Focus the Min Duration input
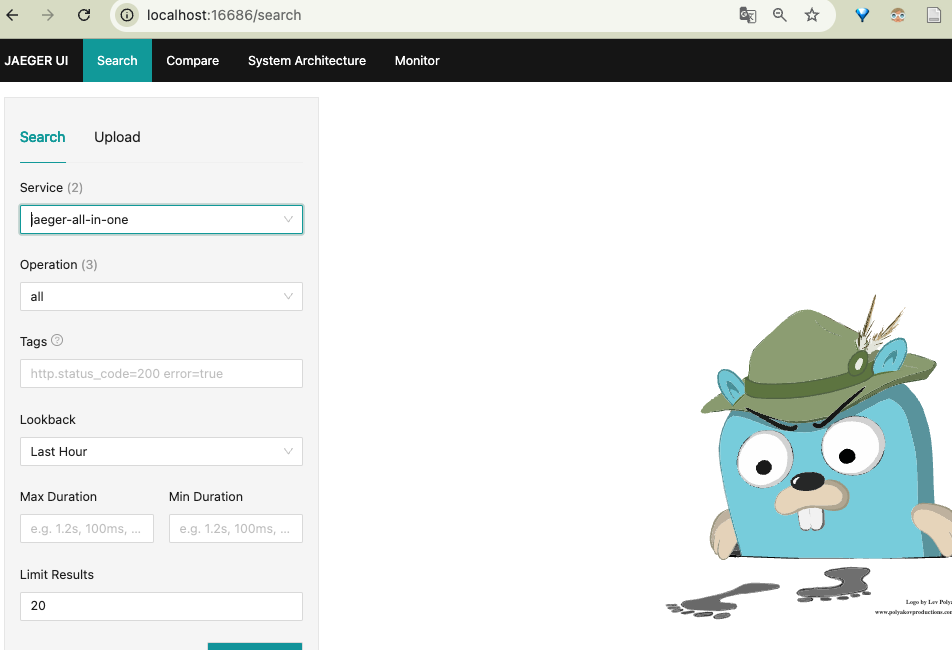The width and height of the screenshot is (952, 650). 236,529
